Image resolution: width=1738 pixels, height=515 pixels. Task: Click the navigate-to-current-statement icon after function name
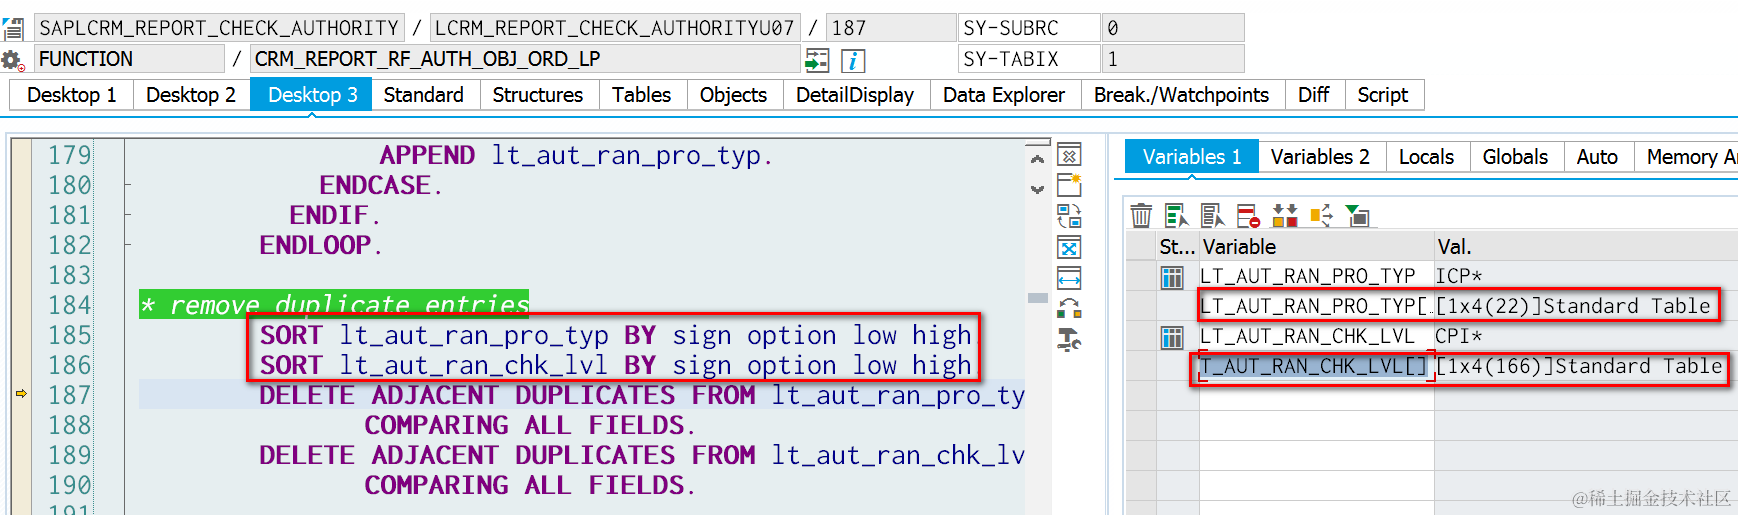point(818,60)
